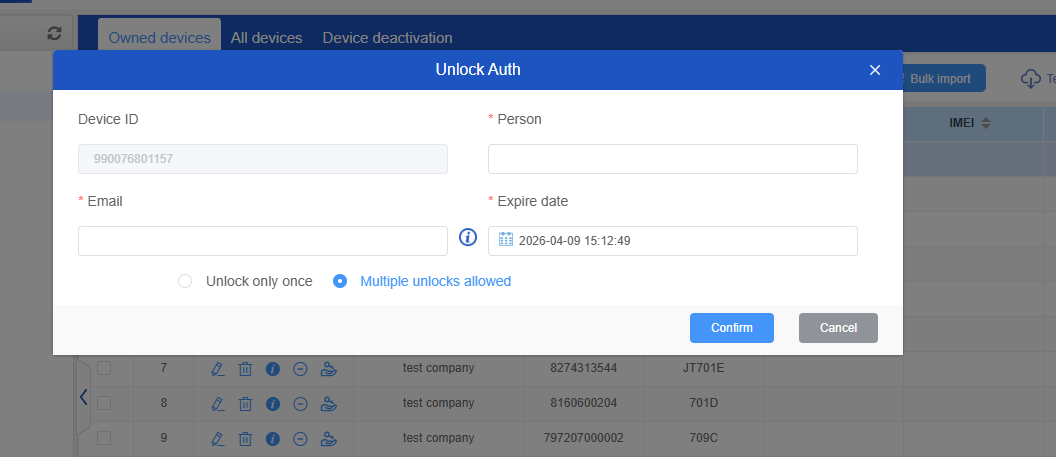Switch to the All devices tab
The width and height of the screenshot is (1056, 457).
tap(266, 38)
